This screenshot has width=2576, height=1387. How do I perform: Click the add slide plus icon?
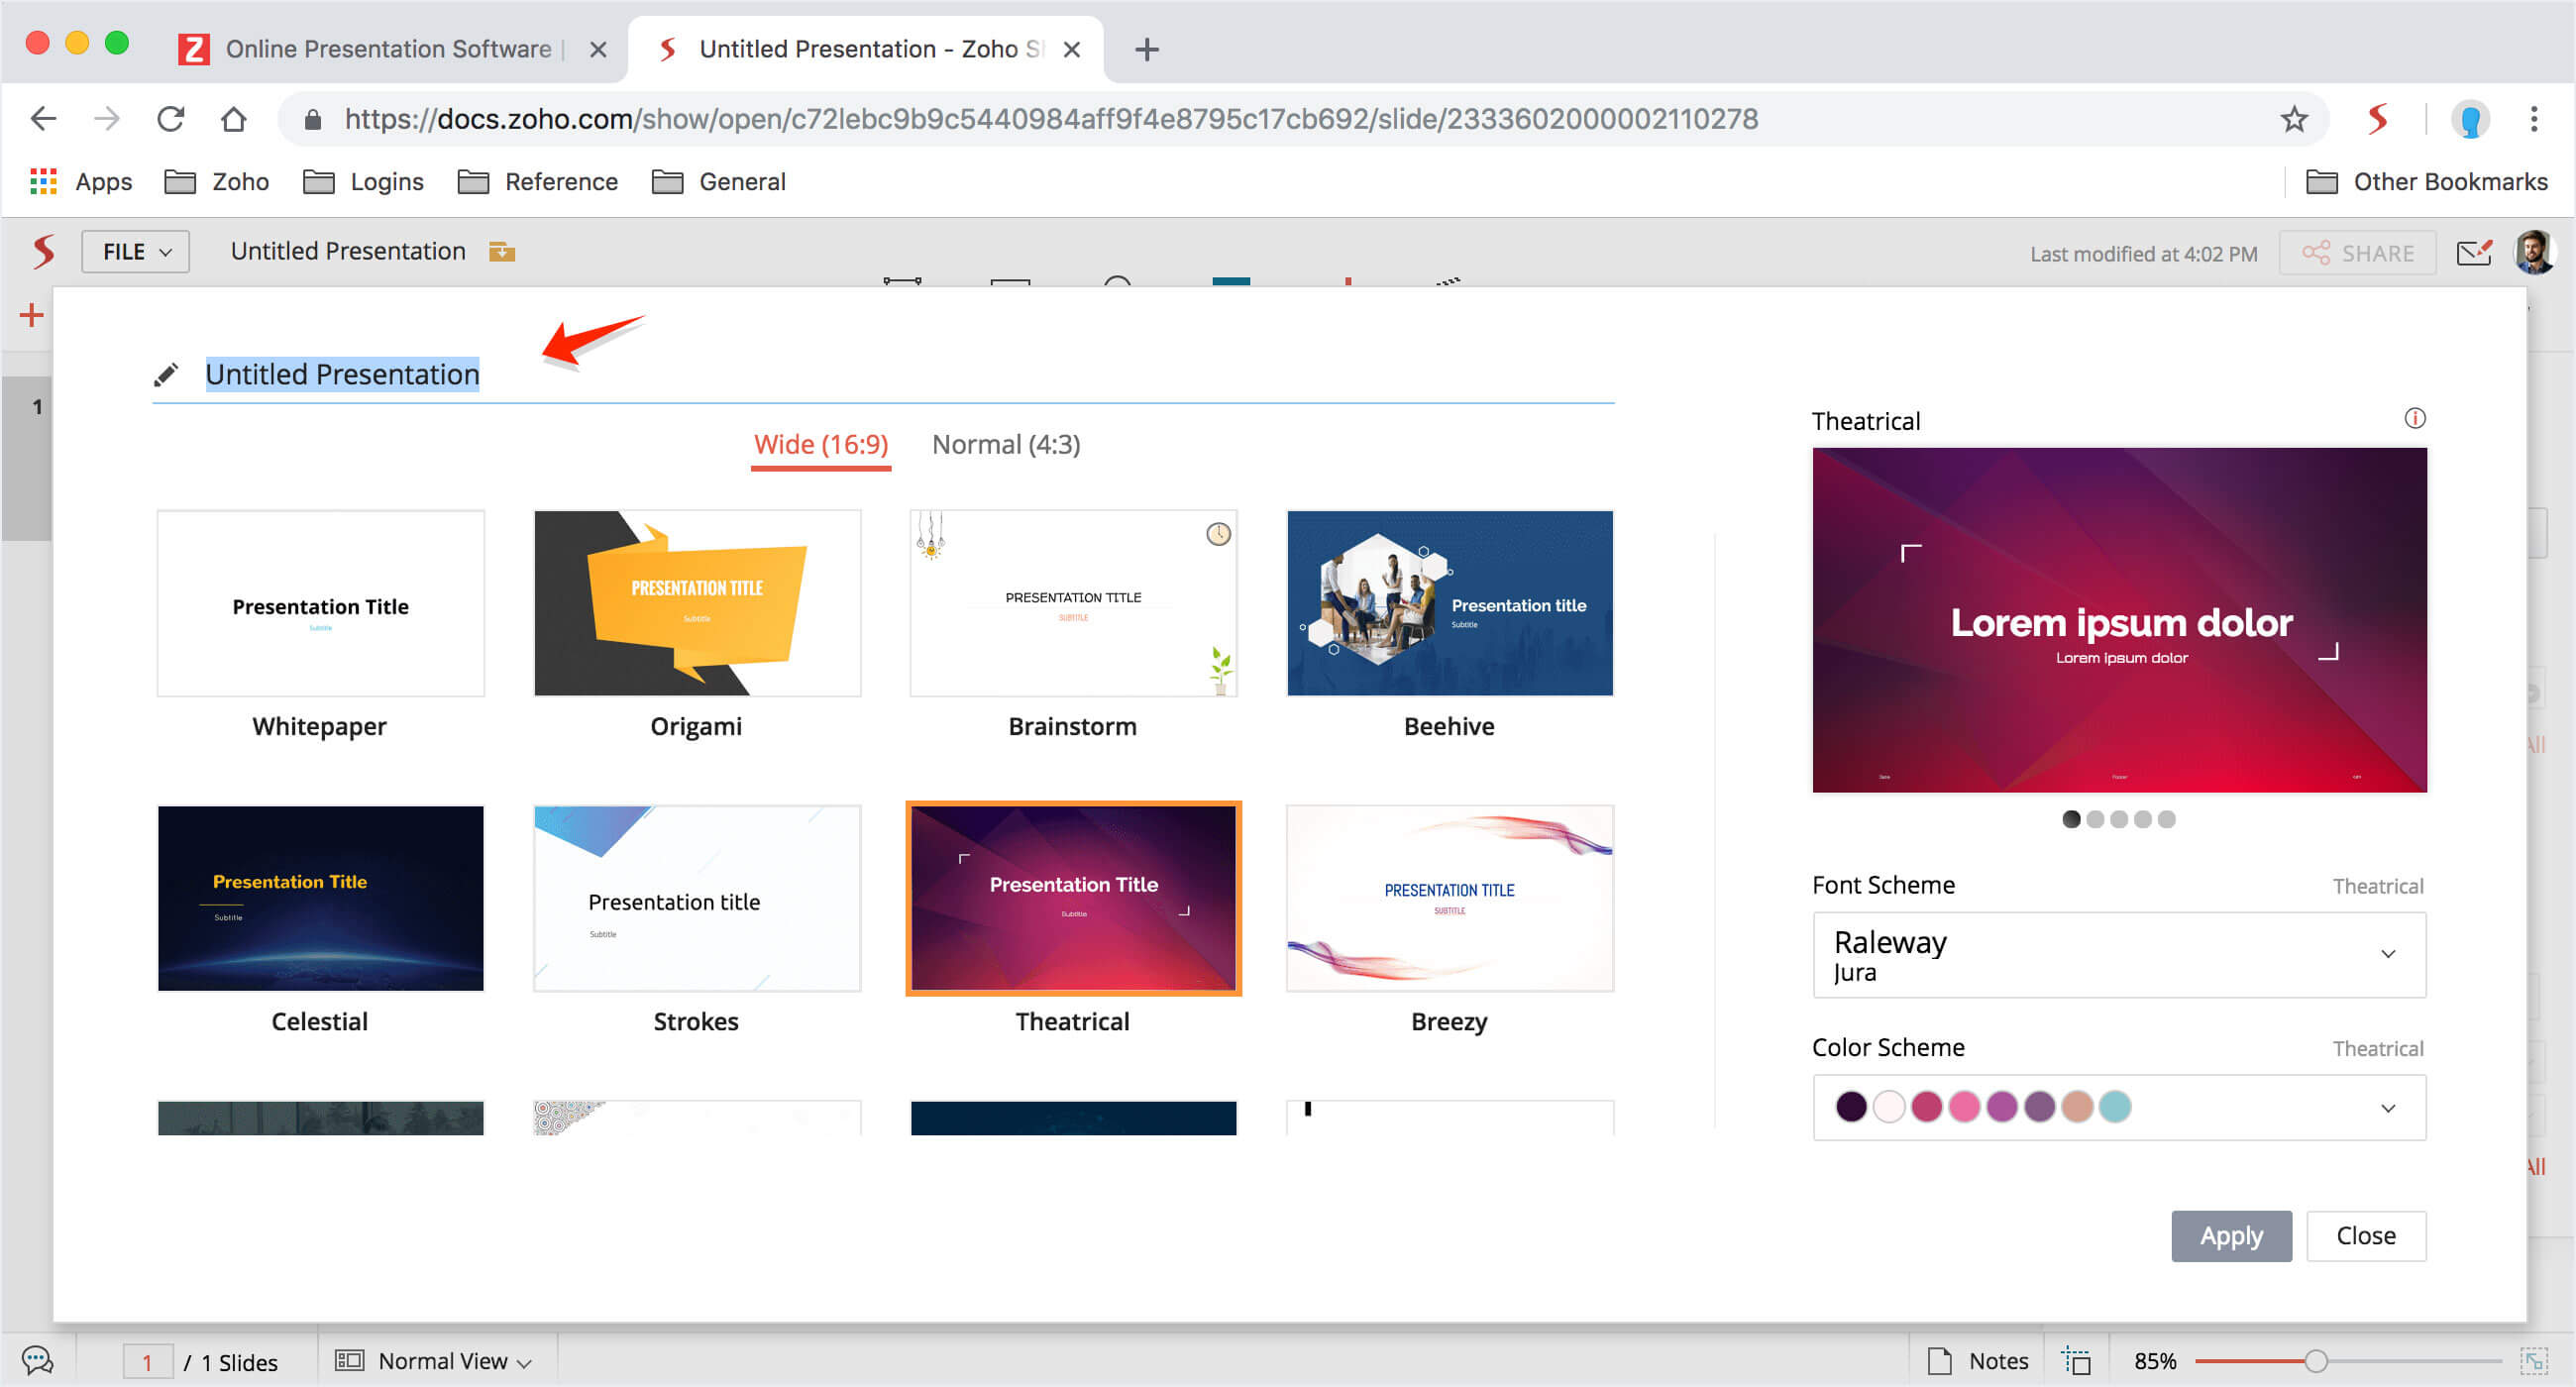click(x=32, y=315)
